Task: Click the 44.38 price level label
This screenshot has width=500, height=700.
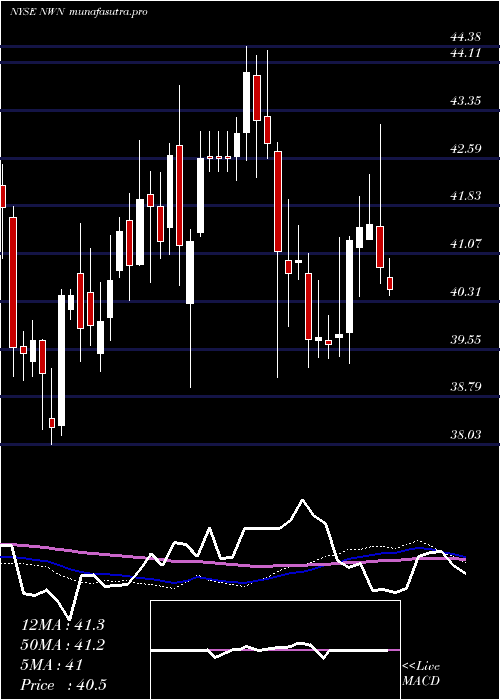Action: pyautogui.click(x=466, y=39)
